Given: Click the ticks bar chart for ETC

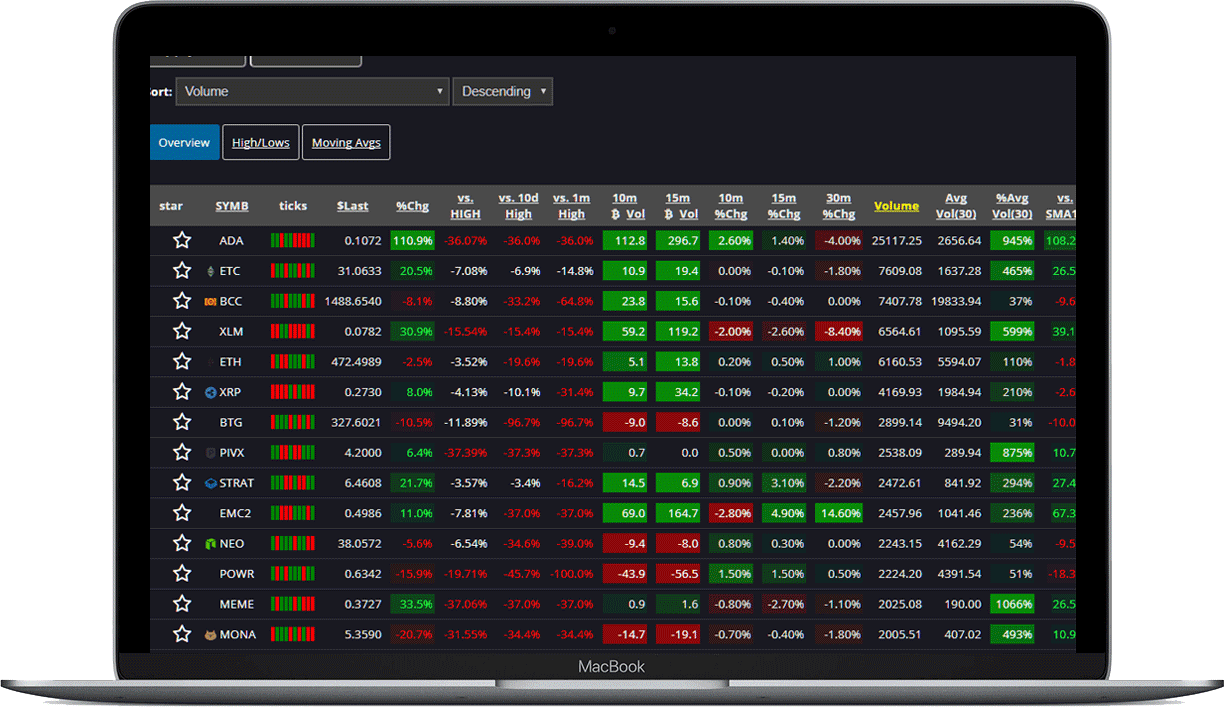Looking at the screenshot, I should (x=292, y=271).
